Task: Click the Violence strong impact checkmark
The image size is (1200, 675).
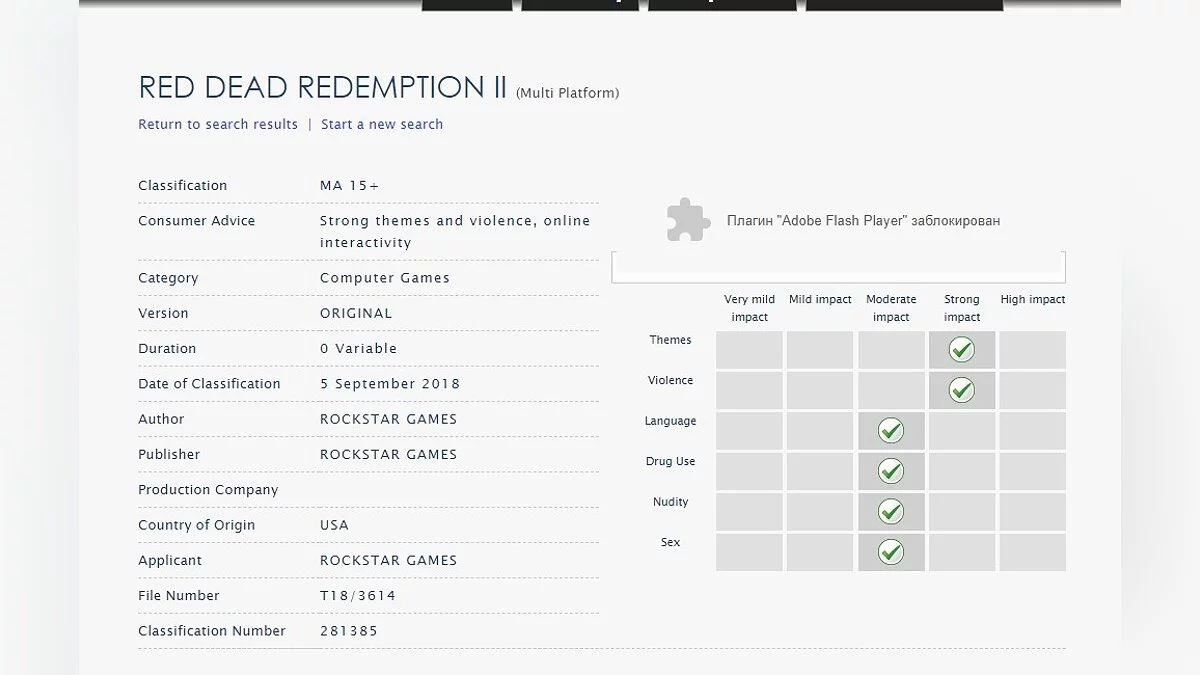Action: pyautogui.click(x=962, y=390)
